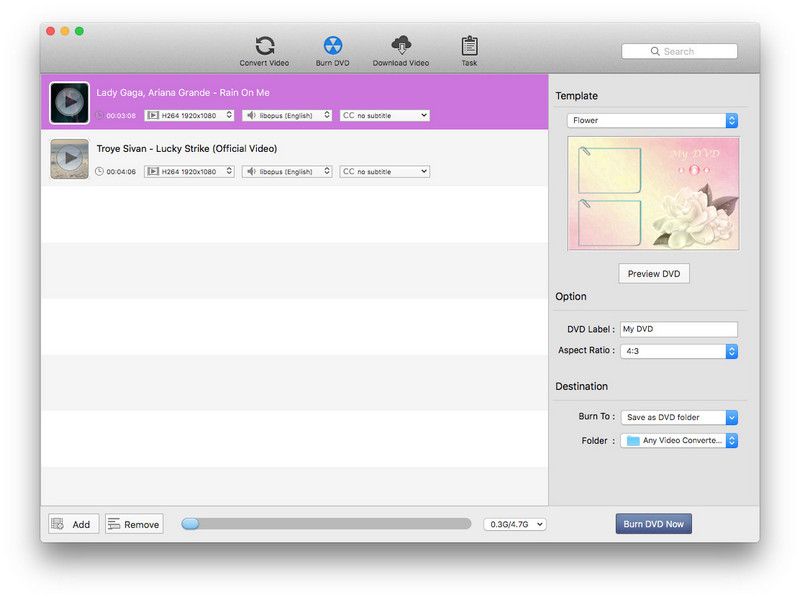This screenshot has height=600, width=800.
Task: Click the disc capacity progress bar
Action: pos(326,524)
